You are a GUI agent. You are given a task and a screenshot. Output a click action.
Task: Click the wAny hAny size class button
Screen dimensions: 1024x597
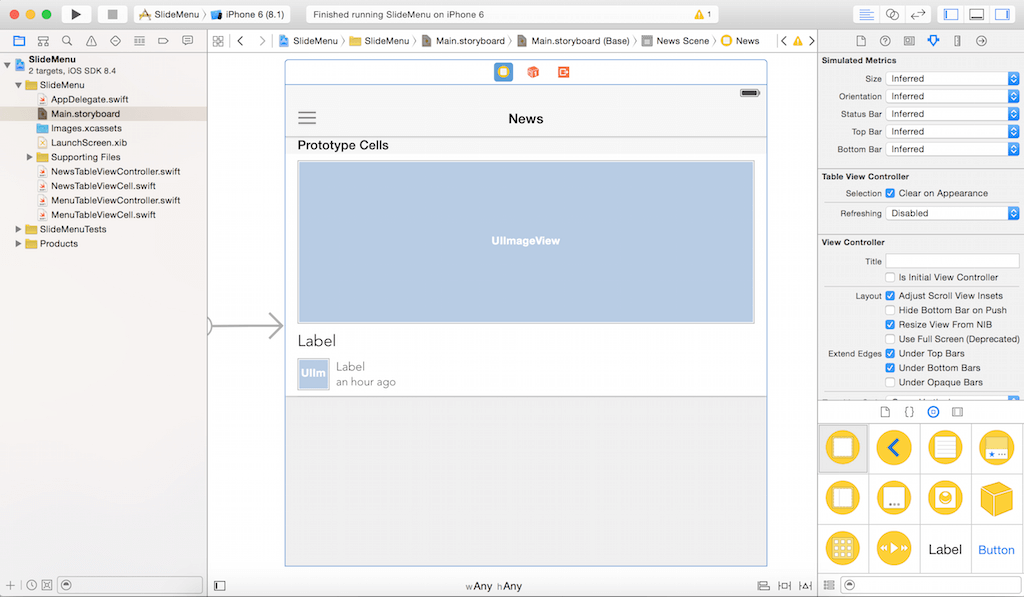[493, 586]
